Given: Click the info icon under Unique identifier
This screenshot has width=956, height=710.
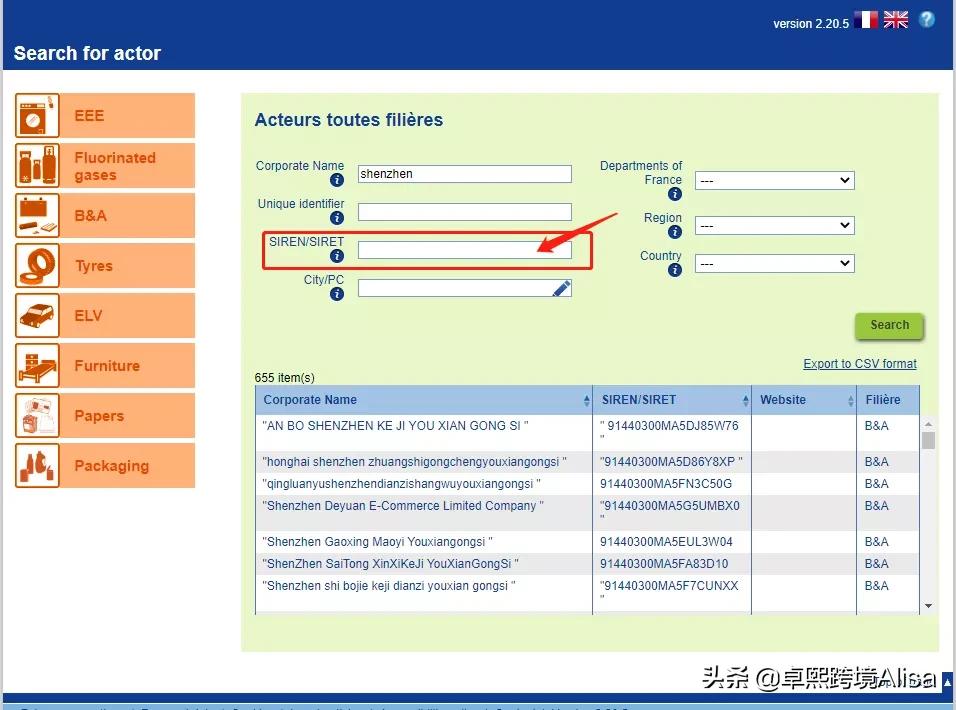Looking at the screenshot, I should point(337,218).
